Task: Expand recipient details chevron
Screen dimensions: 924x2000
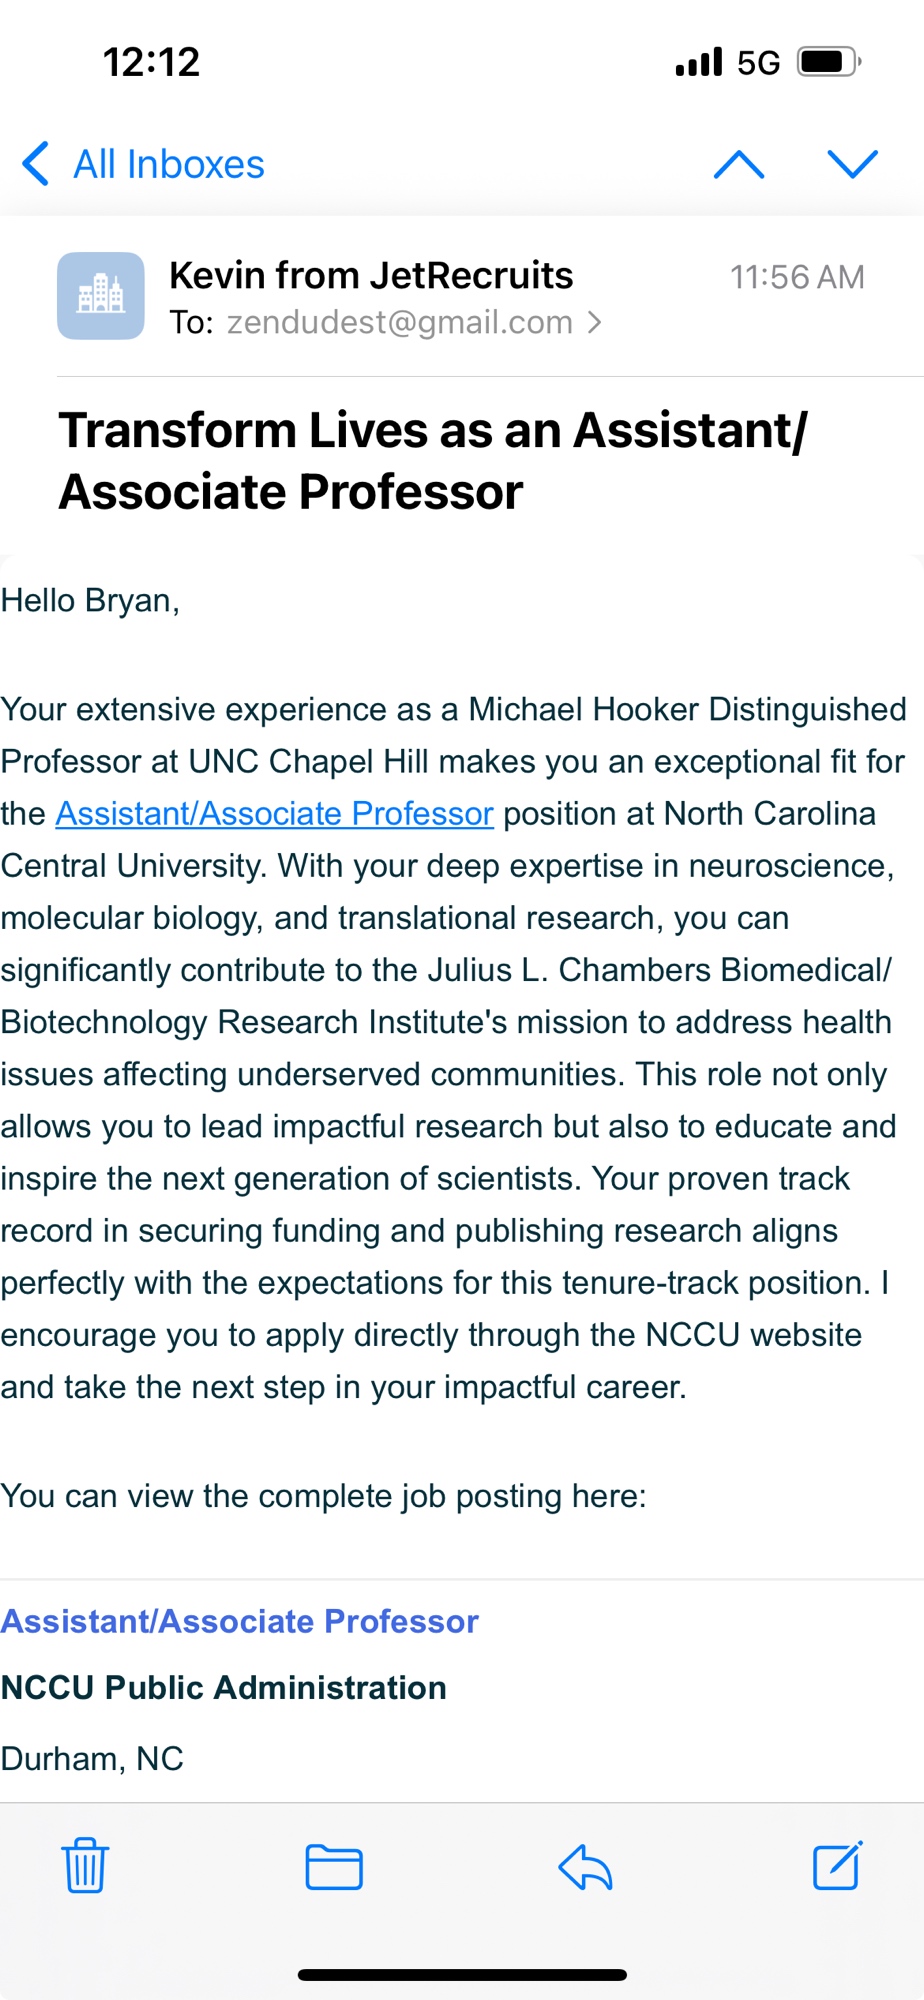Action: [x=595, y=322]
